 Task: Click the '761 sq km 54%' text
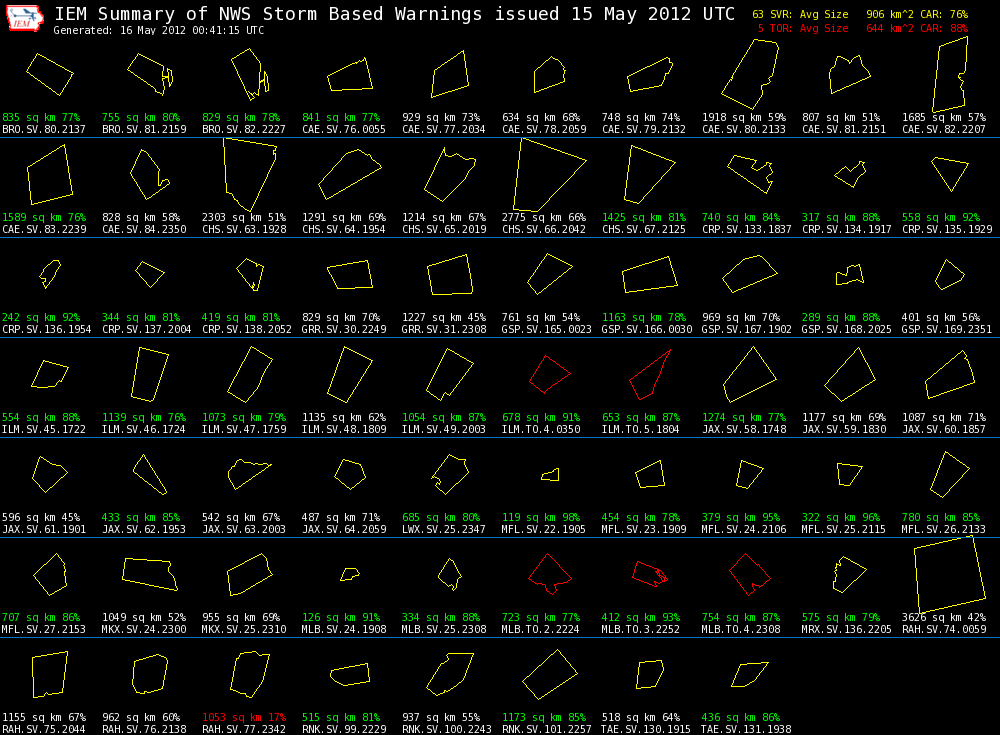click(541, 318)
